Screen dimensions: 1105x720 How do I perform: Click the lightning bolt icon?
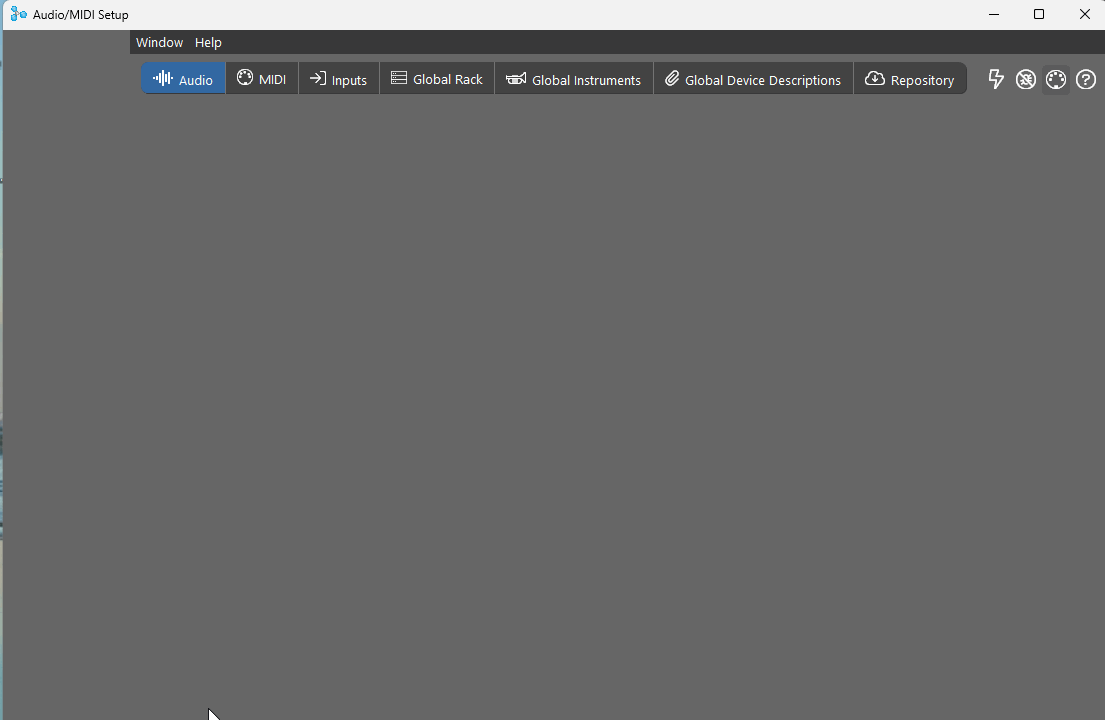[x=996, y=79]
